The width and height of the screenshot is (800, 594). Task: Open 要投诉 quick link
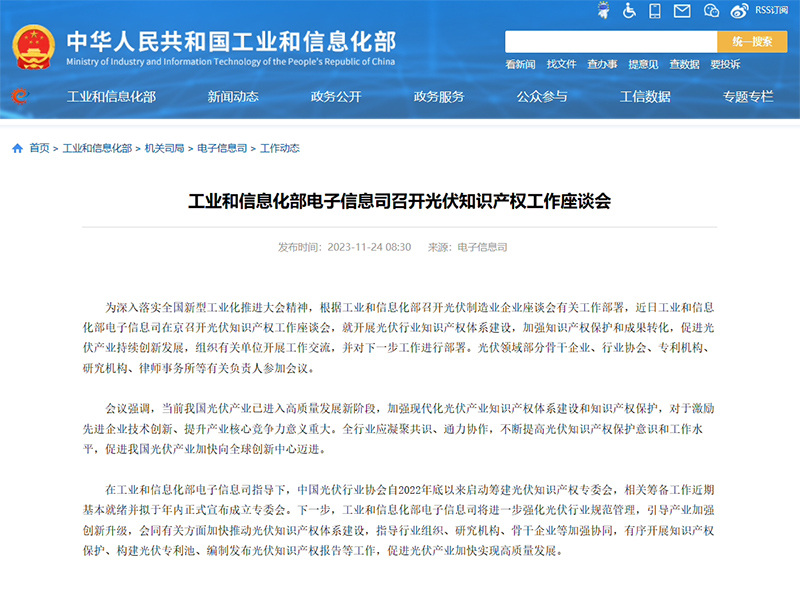pyautogui.click(x=725, y=64)
